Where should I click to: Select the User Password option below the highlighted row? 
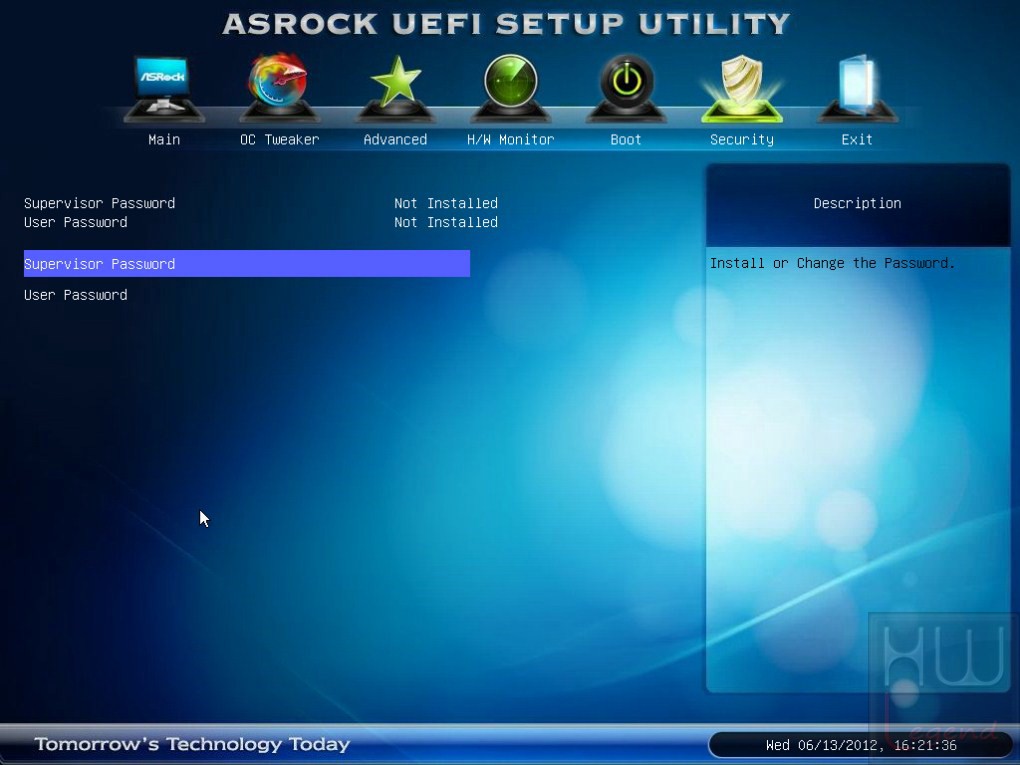[75, 295]
